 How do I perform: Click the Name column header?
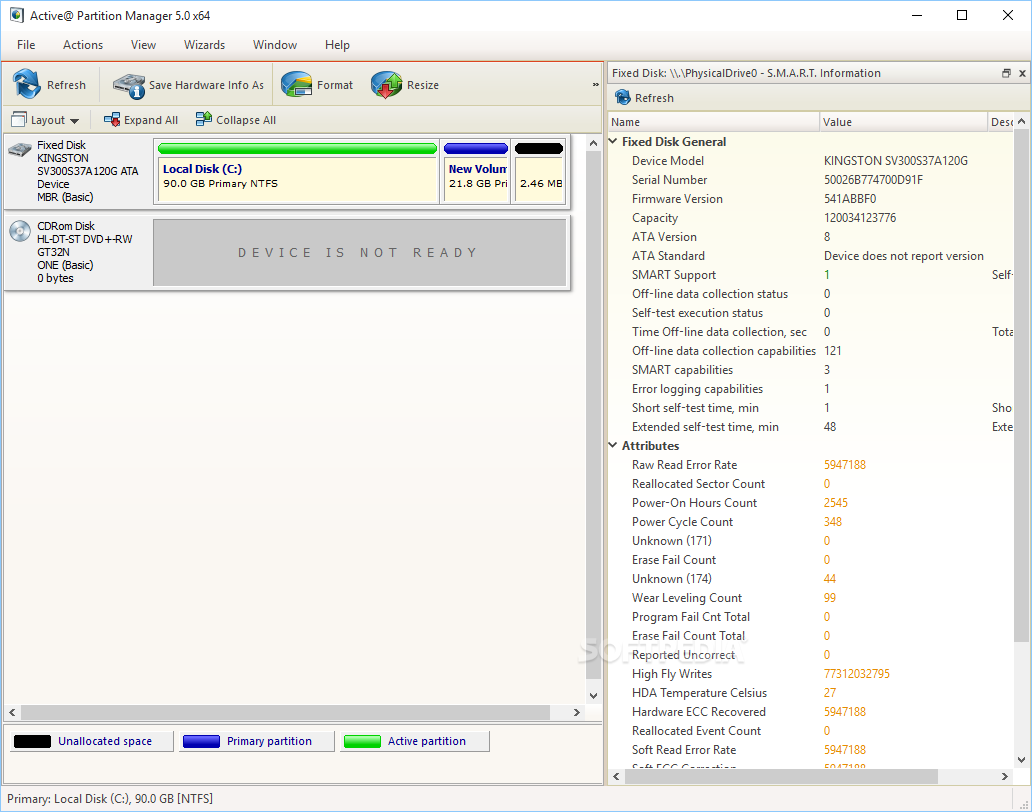pyautogui.click(x=713, y=122)
